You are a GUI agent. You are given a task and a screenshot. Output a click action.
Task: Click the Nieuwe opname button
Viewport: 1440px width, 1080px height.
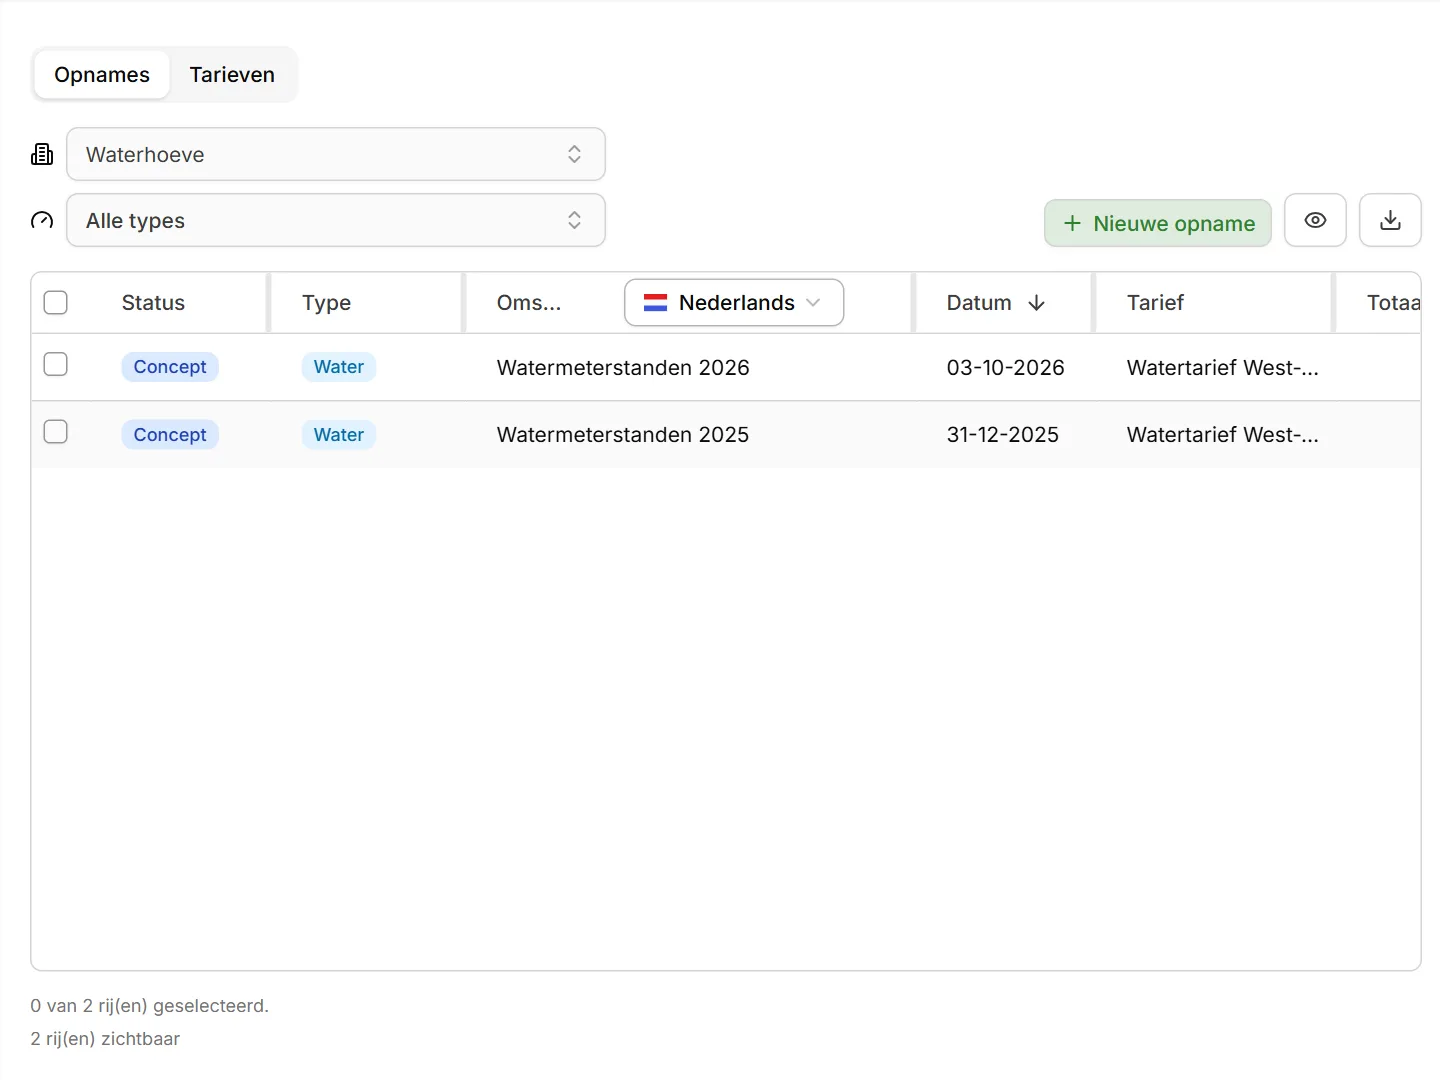click(1158, 223)
